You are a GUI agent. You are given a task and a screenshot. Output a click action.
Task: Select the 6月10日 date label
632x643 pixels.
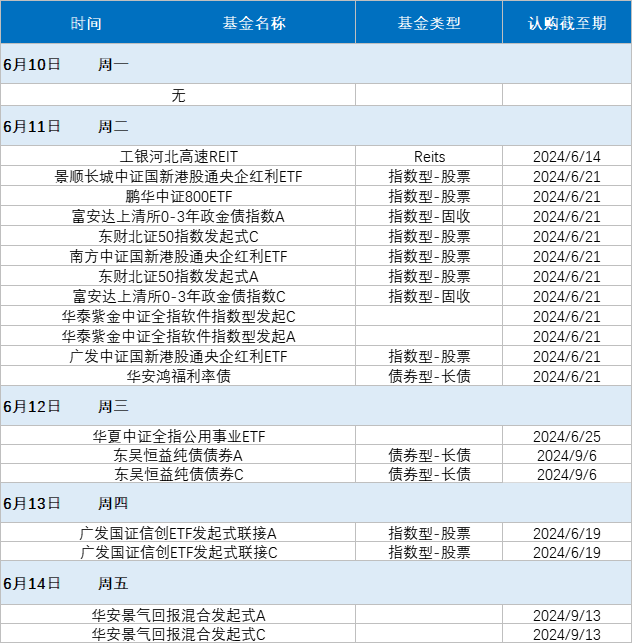click(32, 64)
